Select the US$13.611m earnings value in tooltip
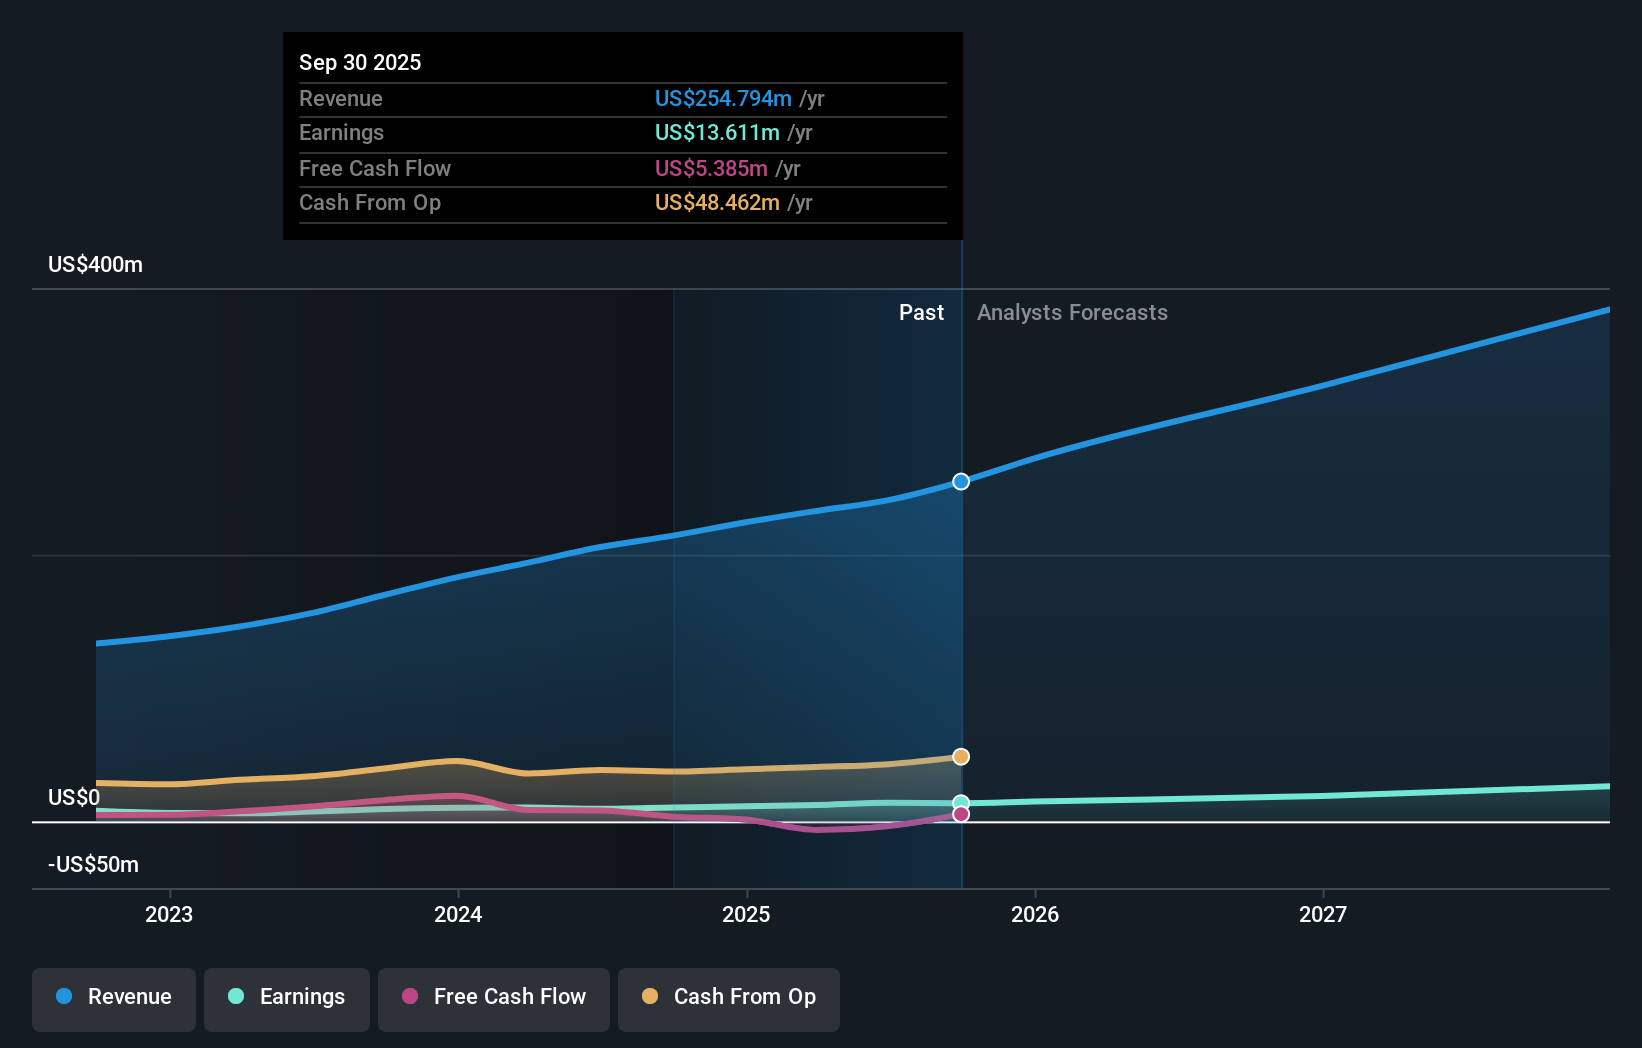1642x1048 pixels. [x=717, y=133]
